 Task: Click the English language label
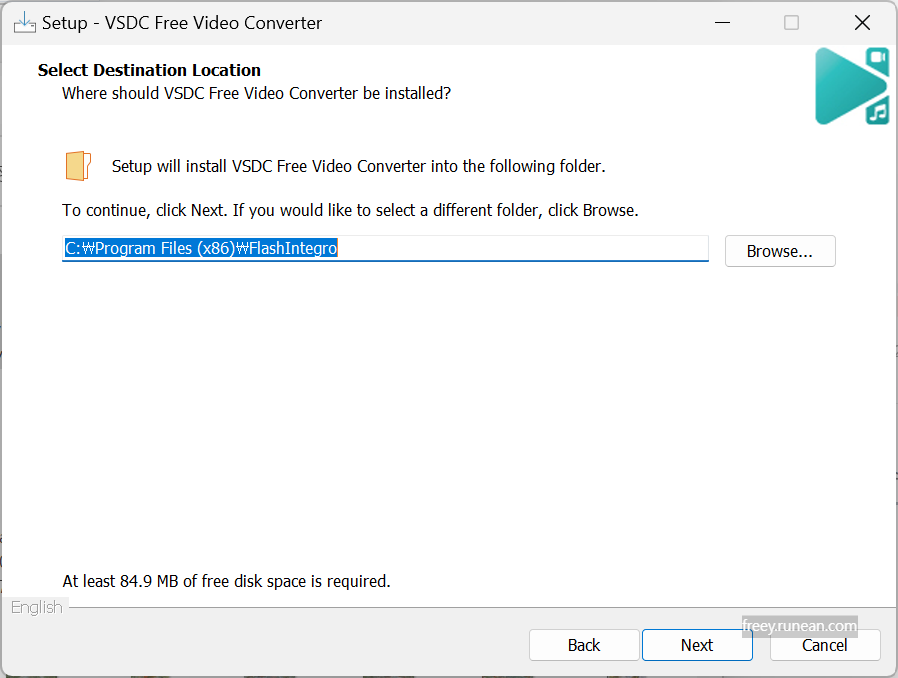click(36, 607)
